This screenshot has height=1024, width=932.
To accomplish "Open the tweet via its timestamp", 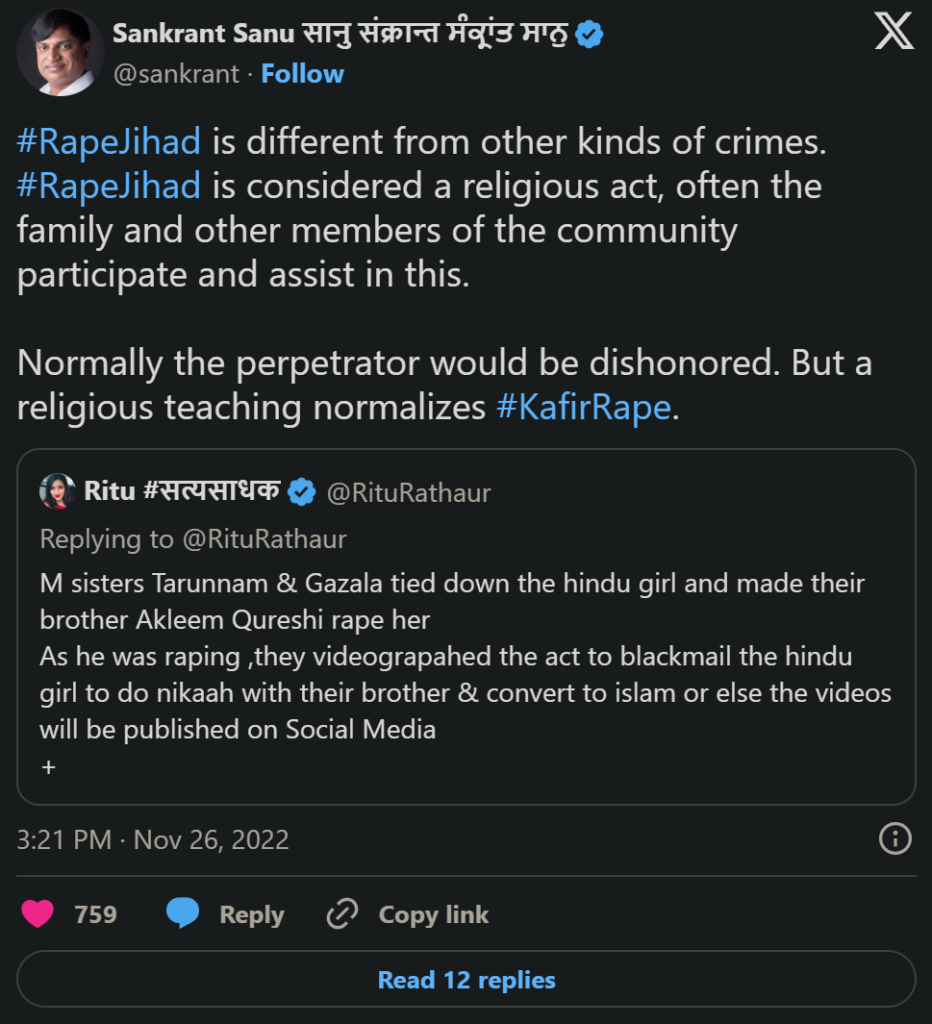I will point(153,840).
